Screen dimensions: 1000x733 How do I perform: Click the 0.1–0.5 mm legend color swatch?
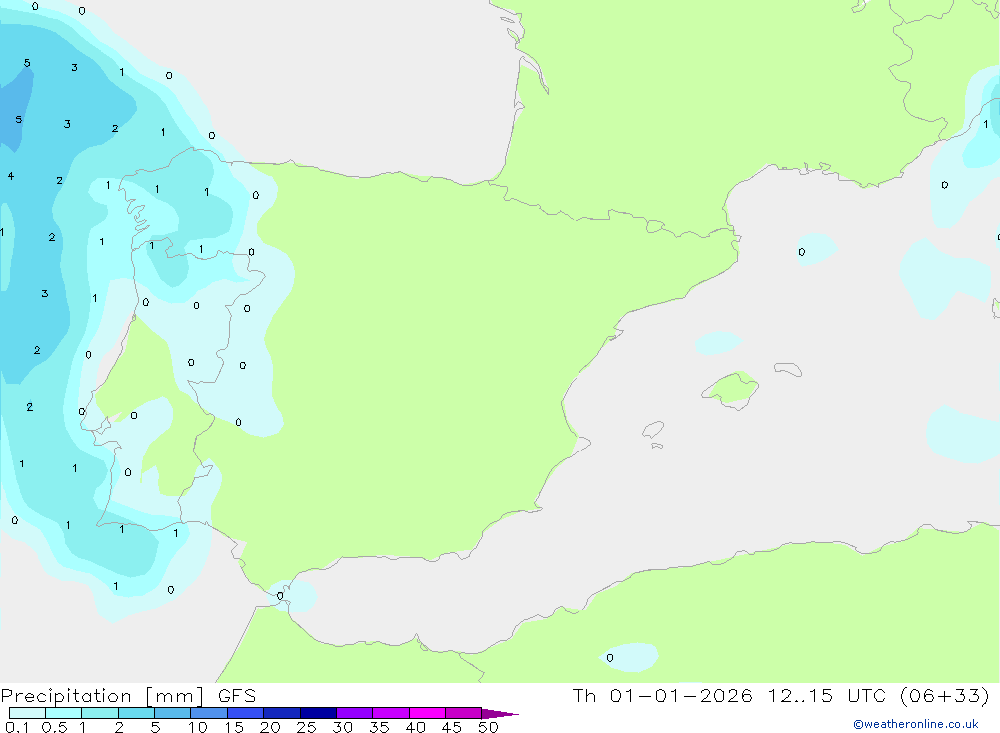click(x=27, y=713)
